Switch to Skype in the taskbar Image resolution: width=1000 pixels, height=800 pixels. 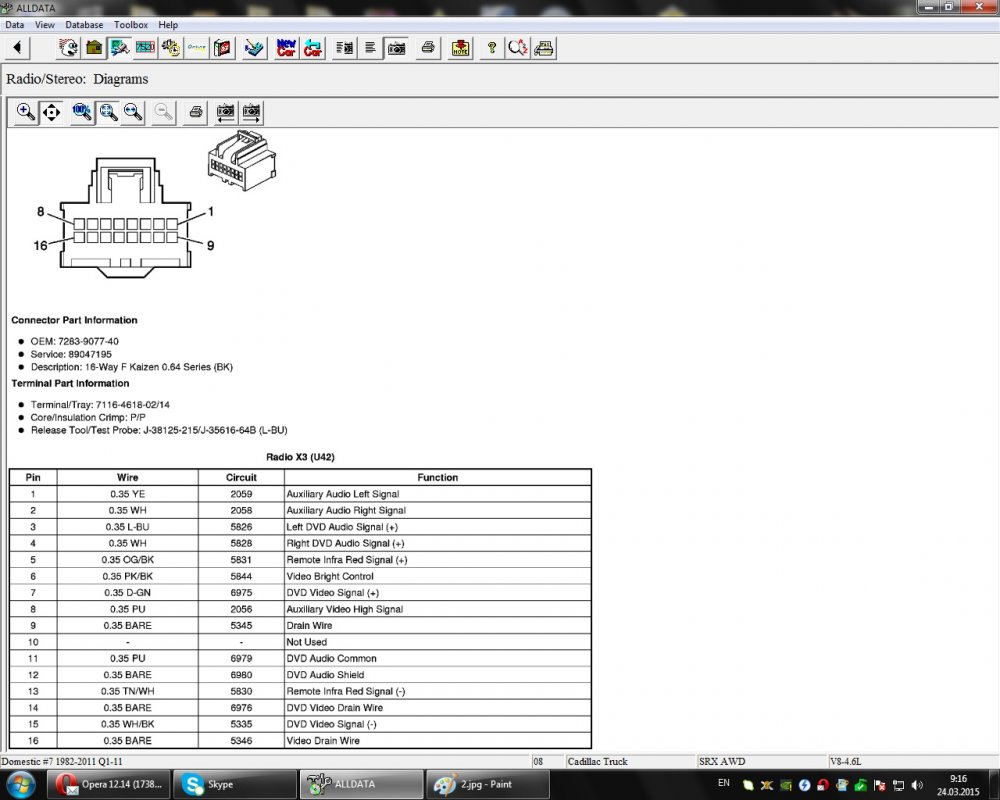(235, 784)
